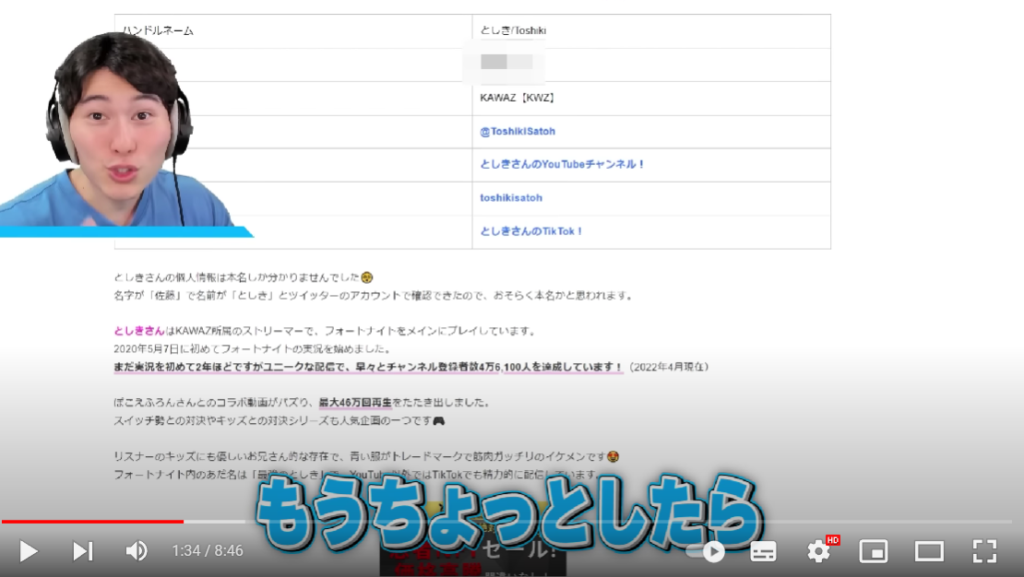Click the としき/Toshiki table cell
The image size is (1024, 577).
651,31
